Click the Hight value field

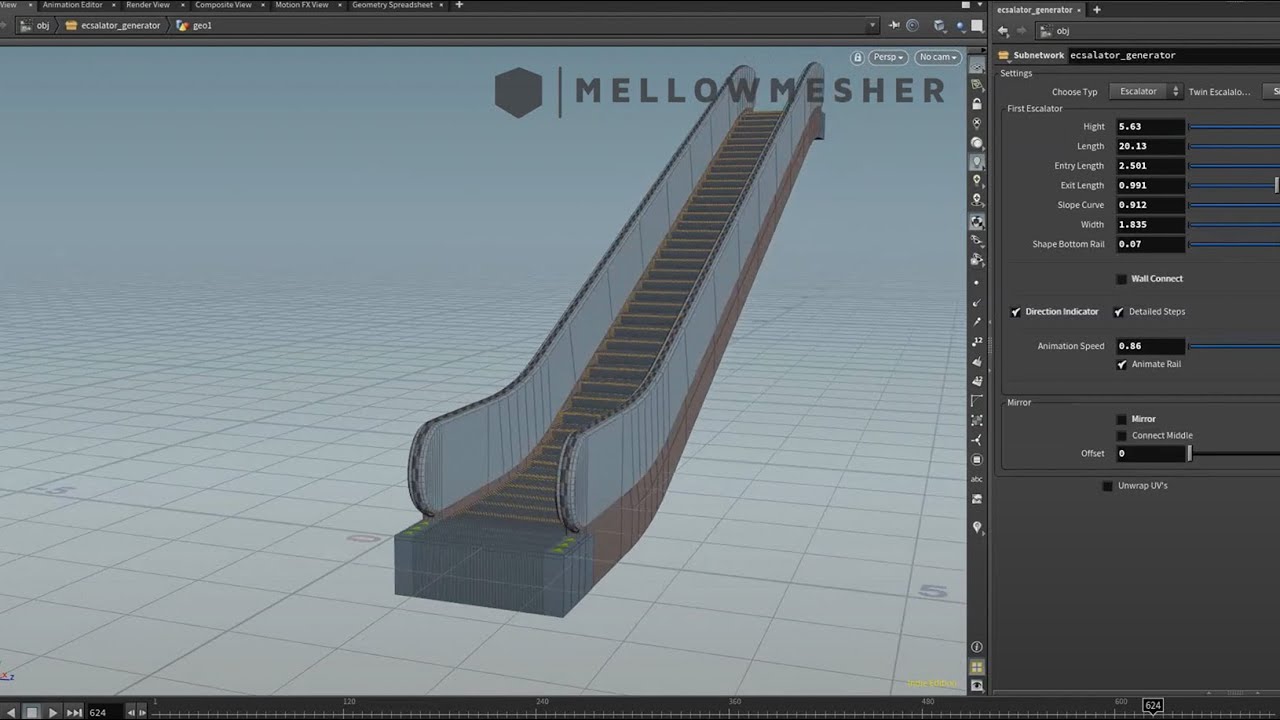tap(1150, 127)
